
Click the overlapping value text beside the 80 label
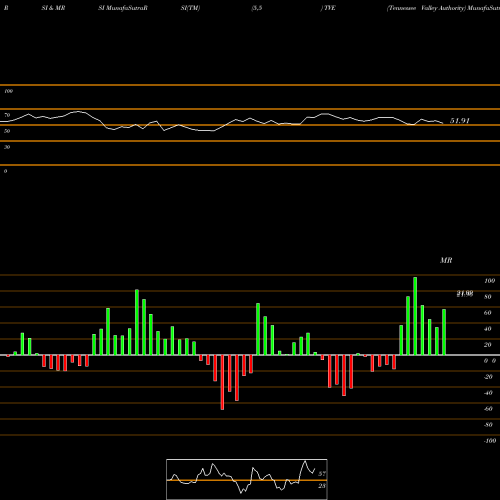pos(465,294)
